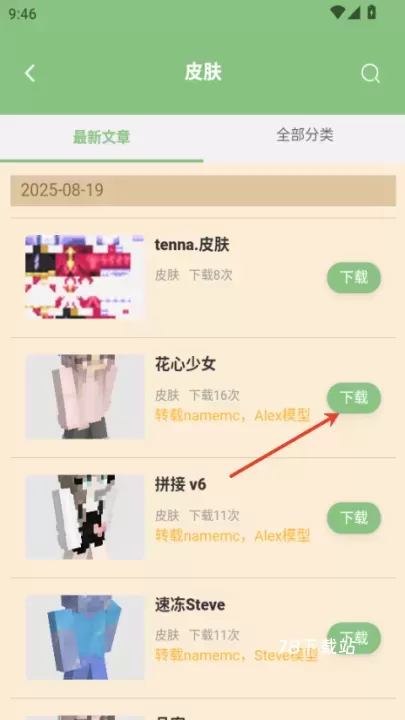Screen dimensions: 405x720
Task: Open search with the magnifier icon
Action: [370, 73]
